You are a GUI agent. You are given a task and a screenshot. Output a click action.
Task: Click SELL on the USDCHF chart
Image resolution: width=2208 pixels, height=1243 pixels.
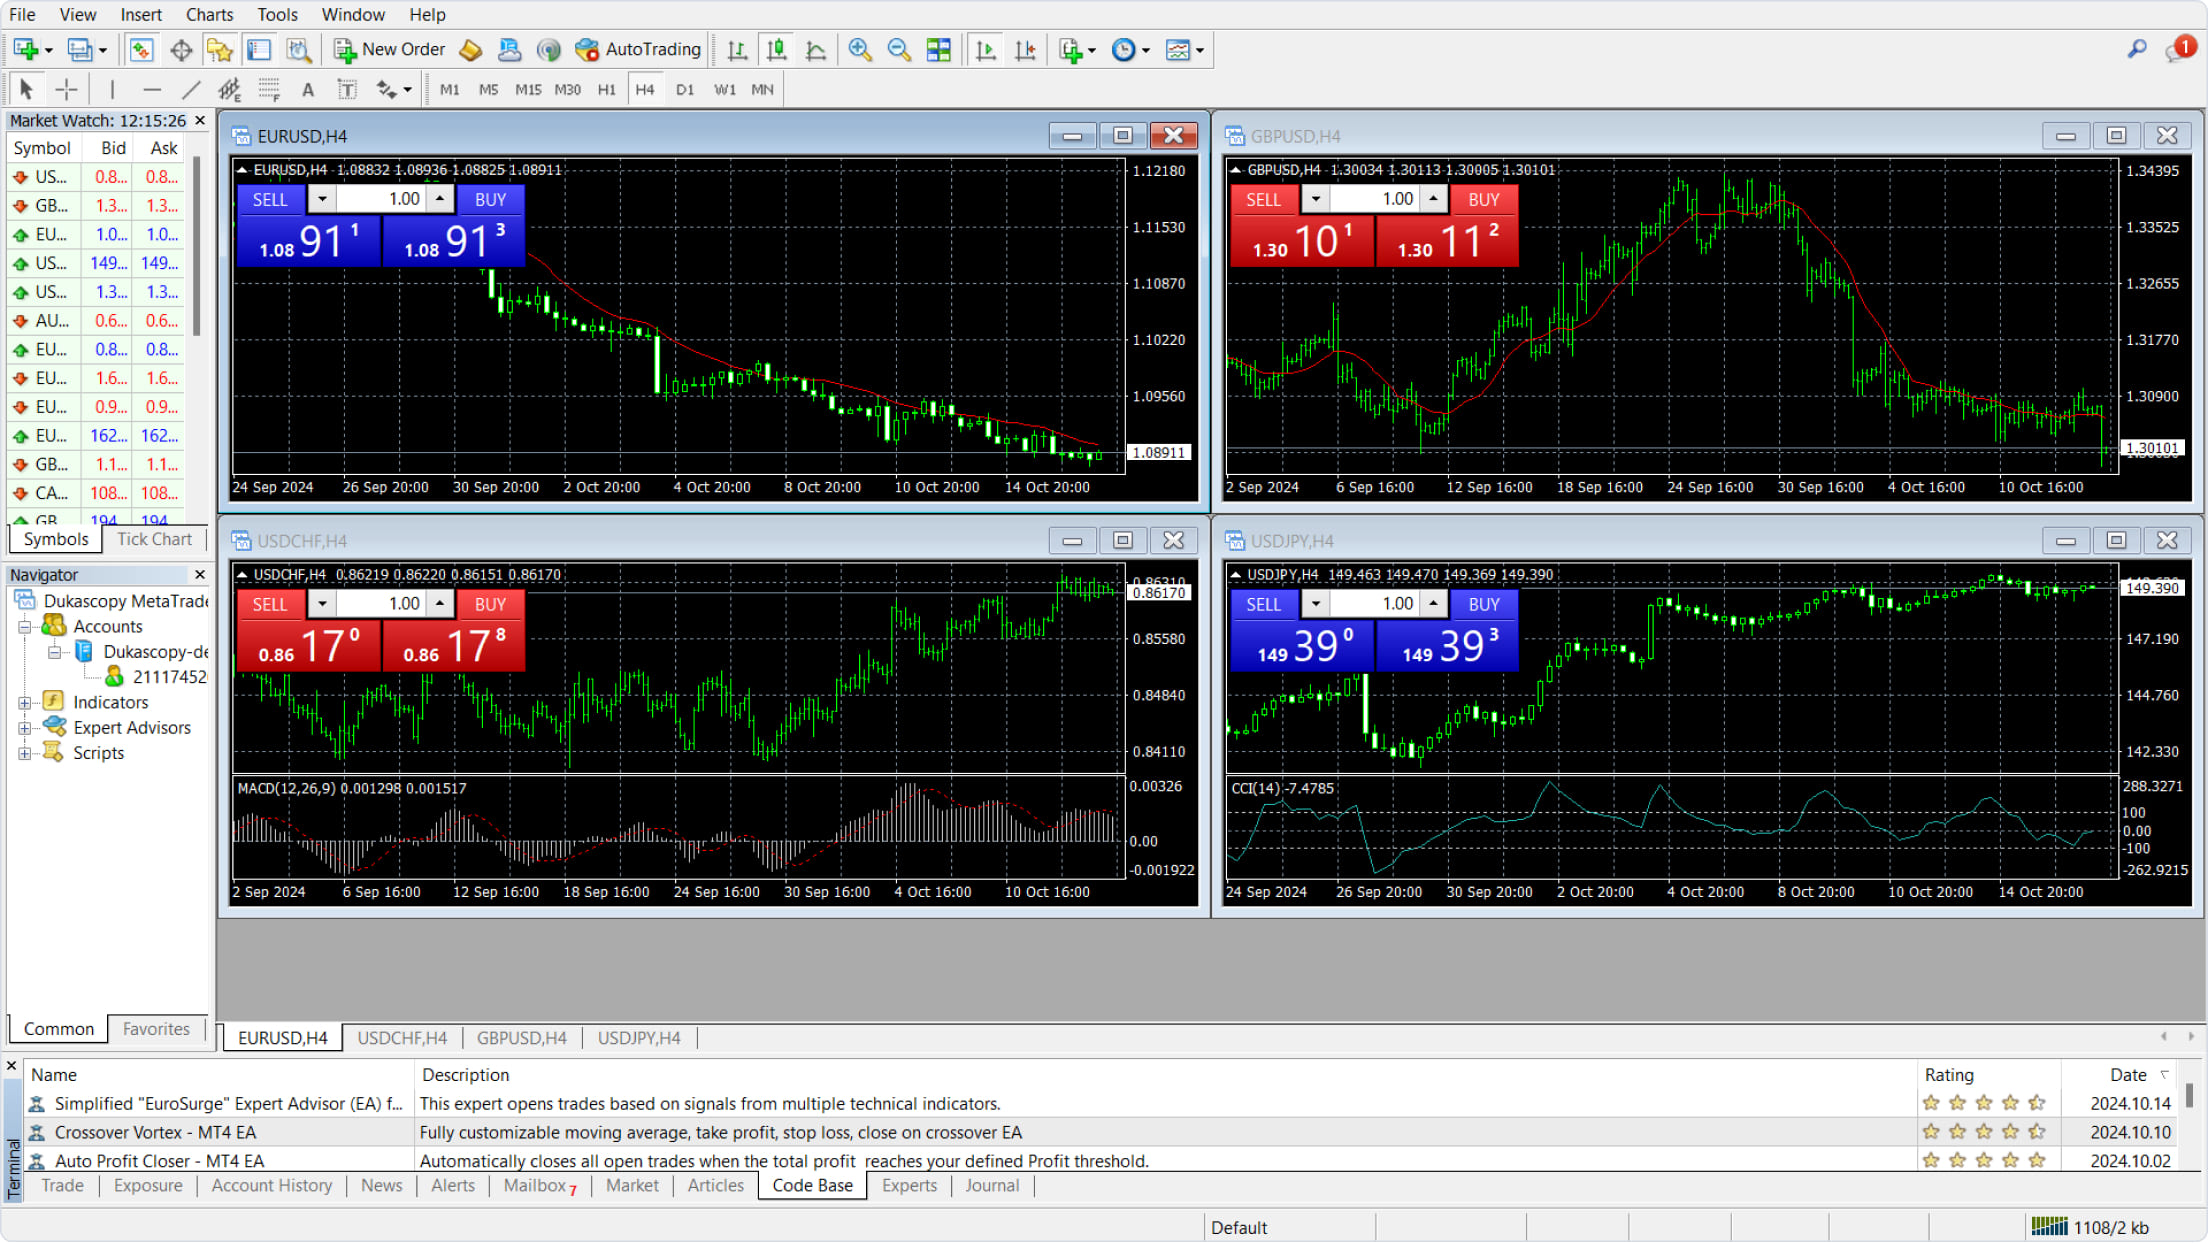coord(270,604)
